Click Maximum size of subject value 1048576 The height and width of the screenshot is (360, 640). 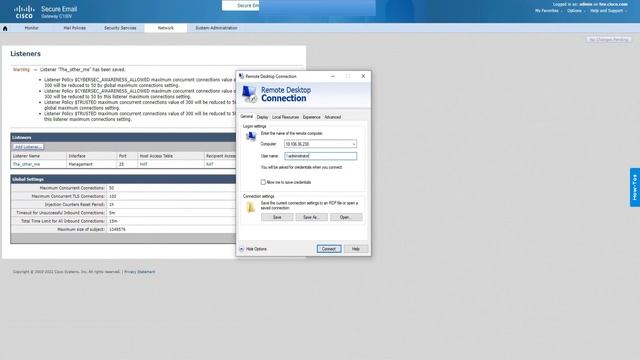(117, 229)
